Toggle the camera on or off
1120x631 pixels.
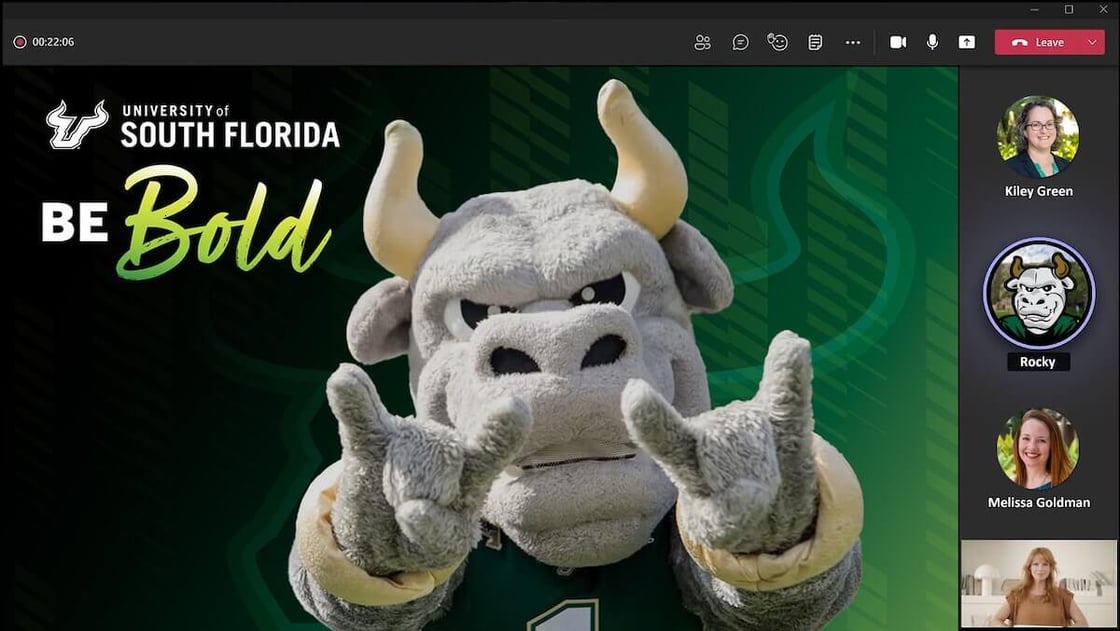(898, 42)
